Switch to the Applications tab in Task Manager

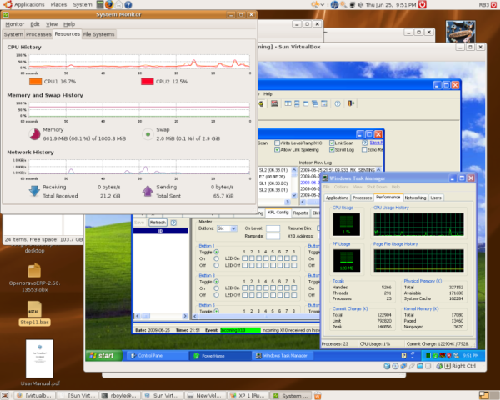point(337,198)
